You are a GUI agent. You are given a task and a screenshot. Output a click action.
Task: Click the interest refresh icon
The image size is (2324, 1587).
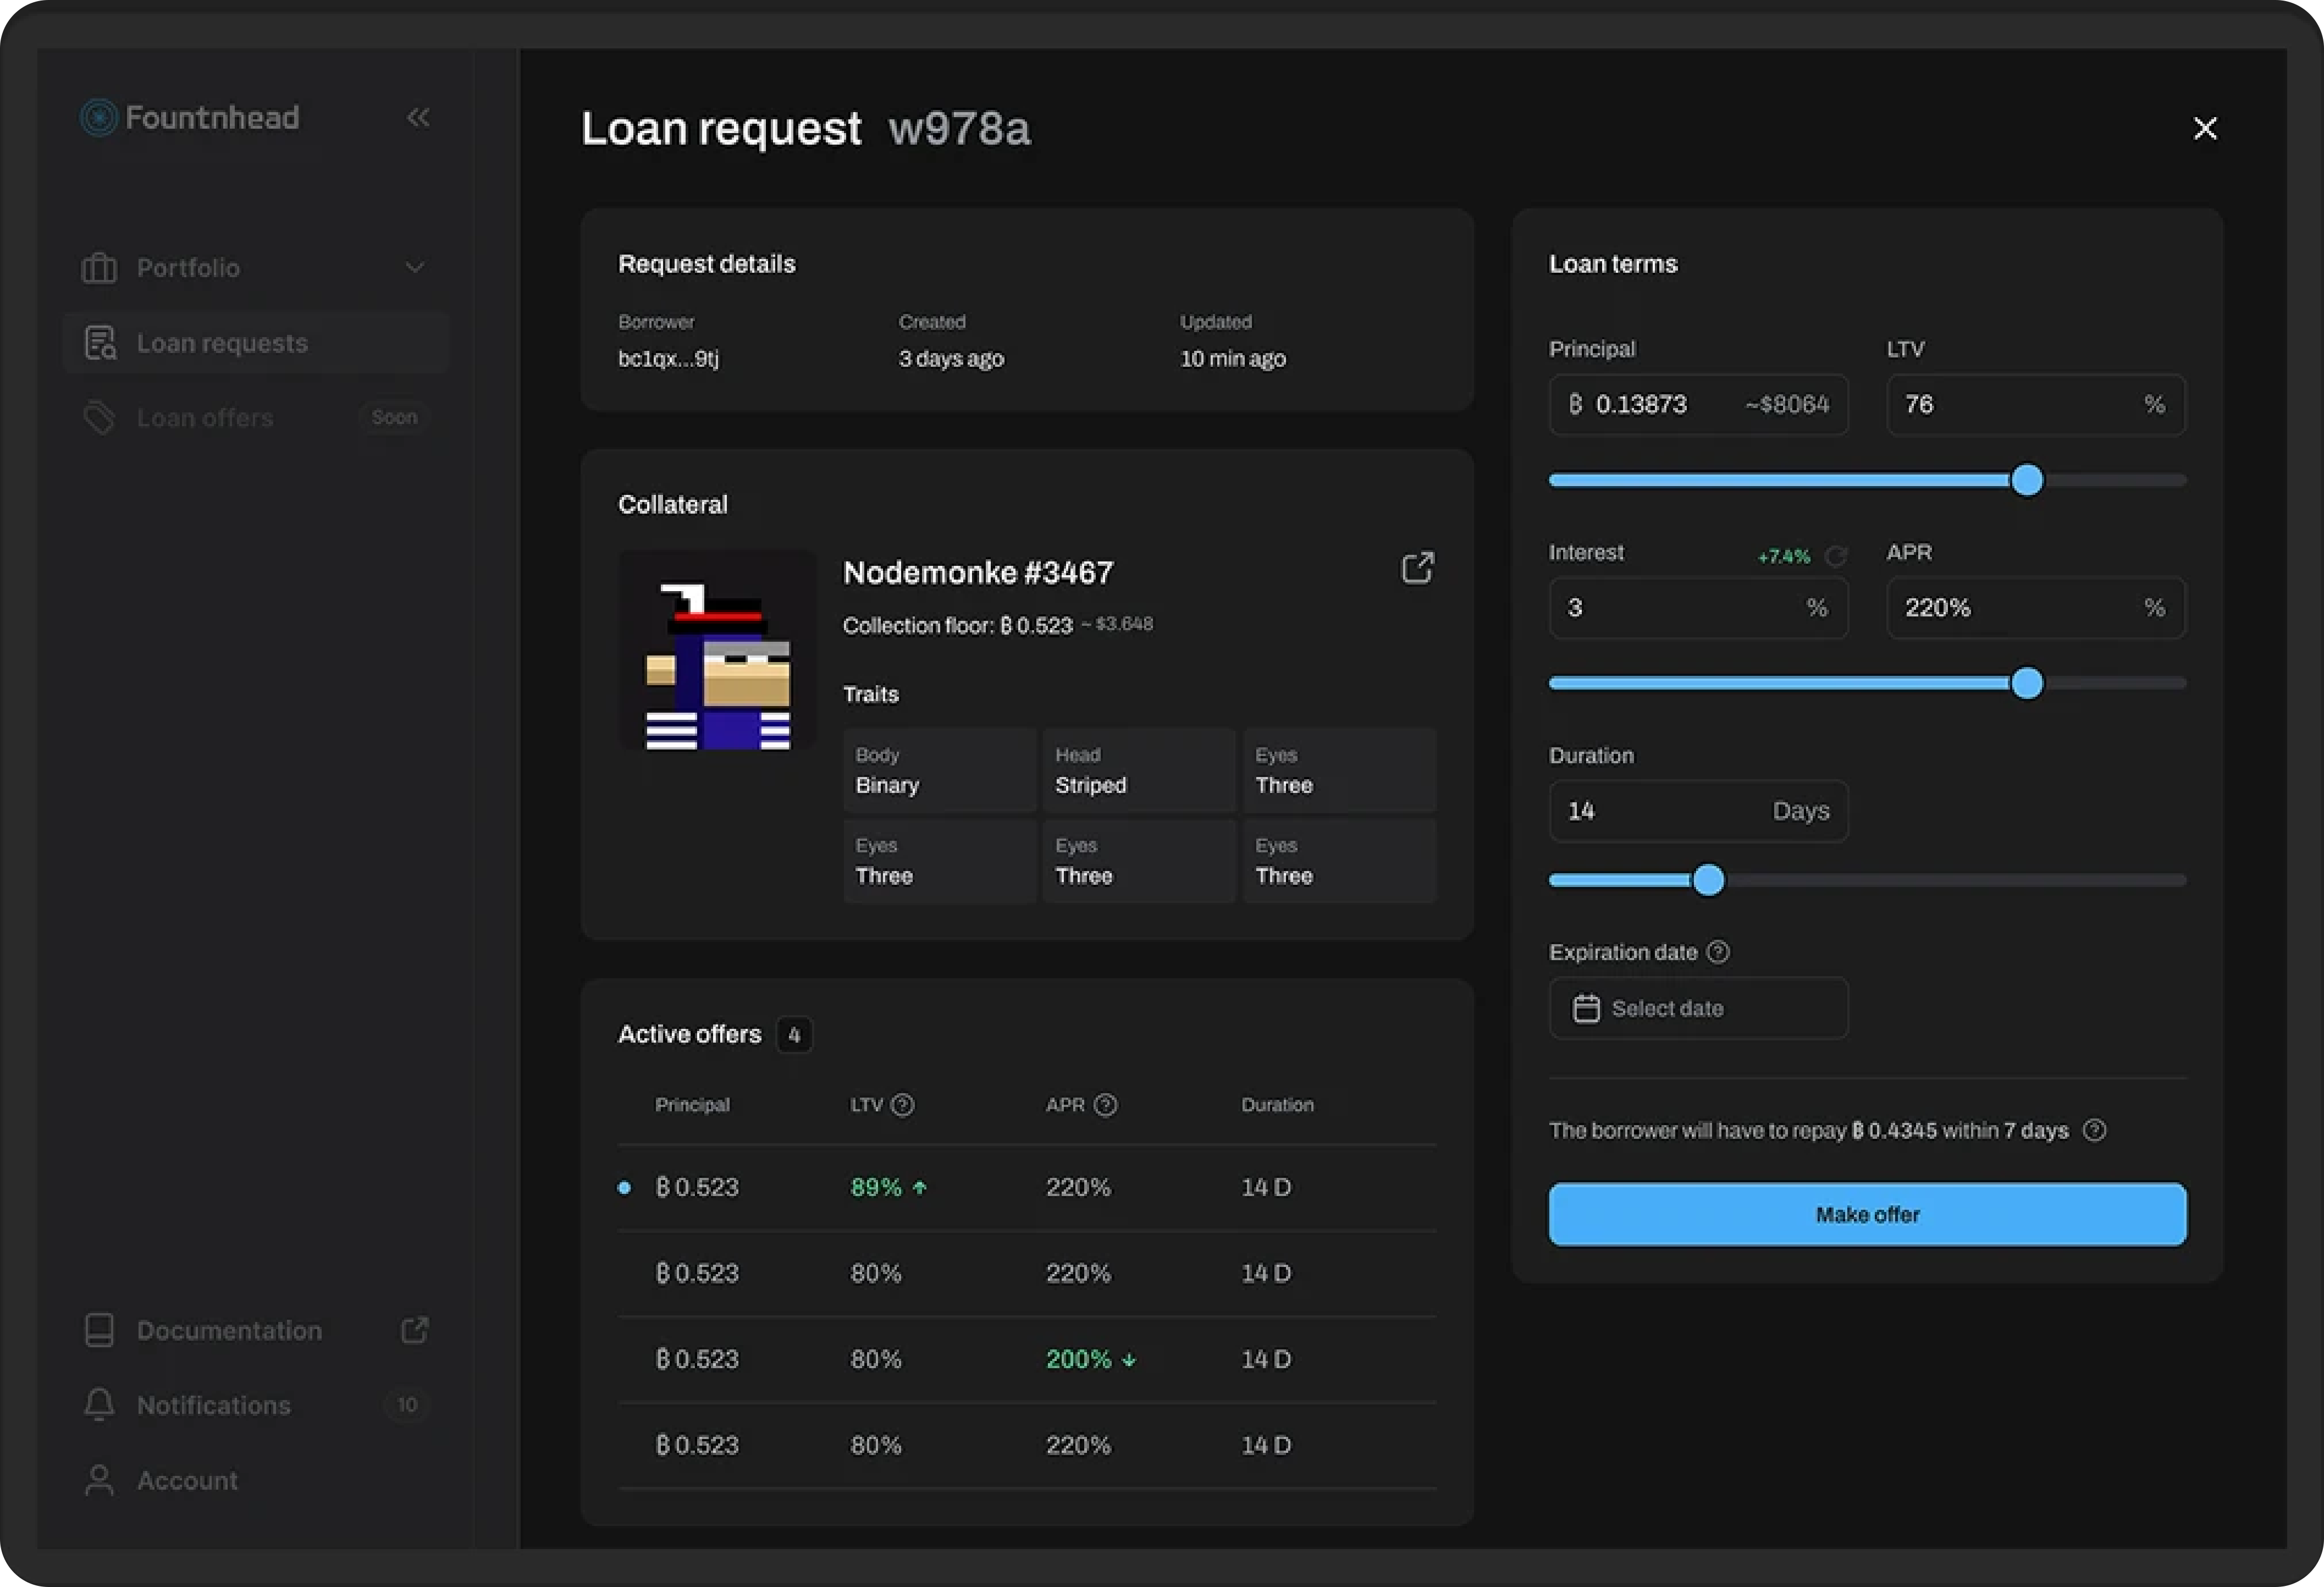click(1835, 556)
